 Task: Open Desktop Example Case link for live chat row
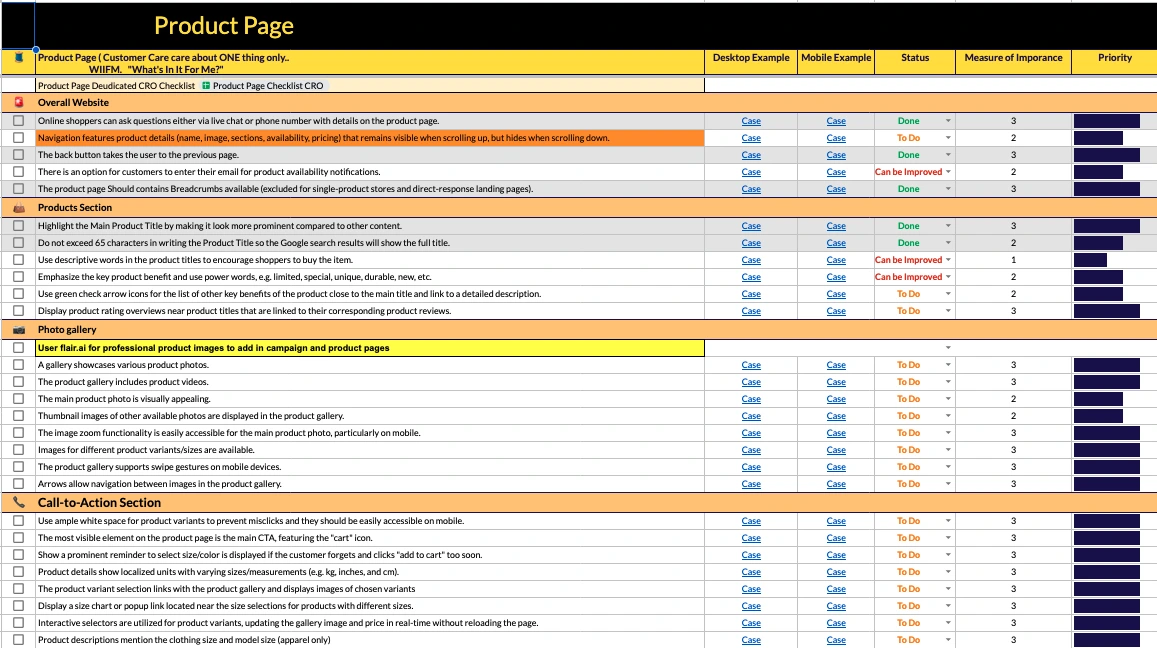click(x=751, y=121)
